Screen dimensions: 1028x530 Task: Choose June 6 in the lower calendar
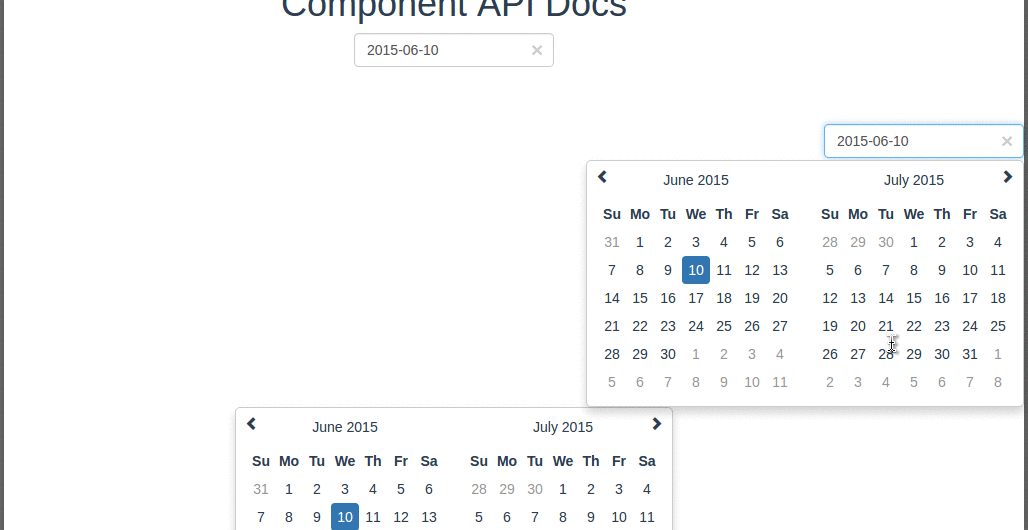click(429, 489)
